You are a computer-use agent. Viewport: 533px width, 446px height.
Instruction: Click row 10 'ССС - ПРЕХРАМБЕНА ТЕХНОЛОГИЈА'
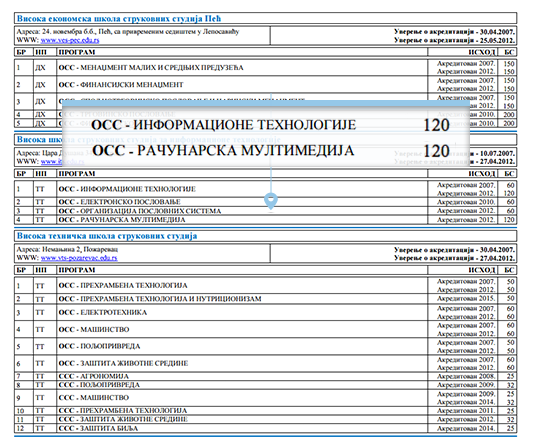point(265,411)
